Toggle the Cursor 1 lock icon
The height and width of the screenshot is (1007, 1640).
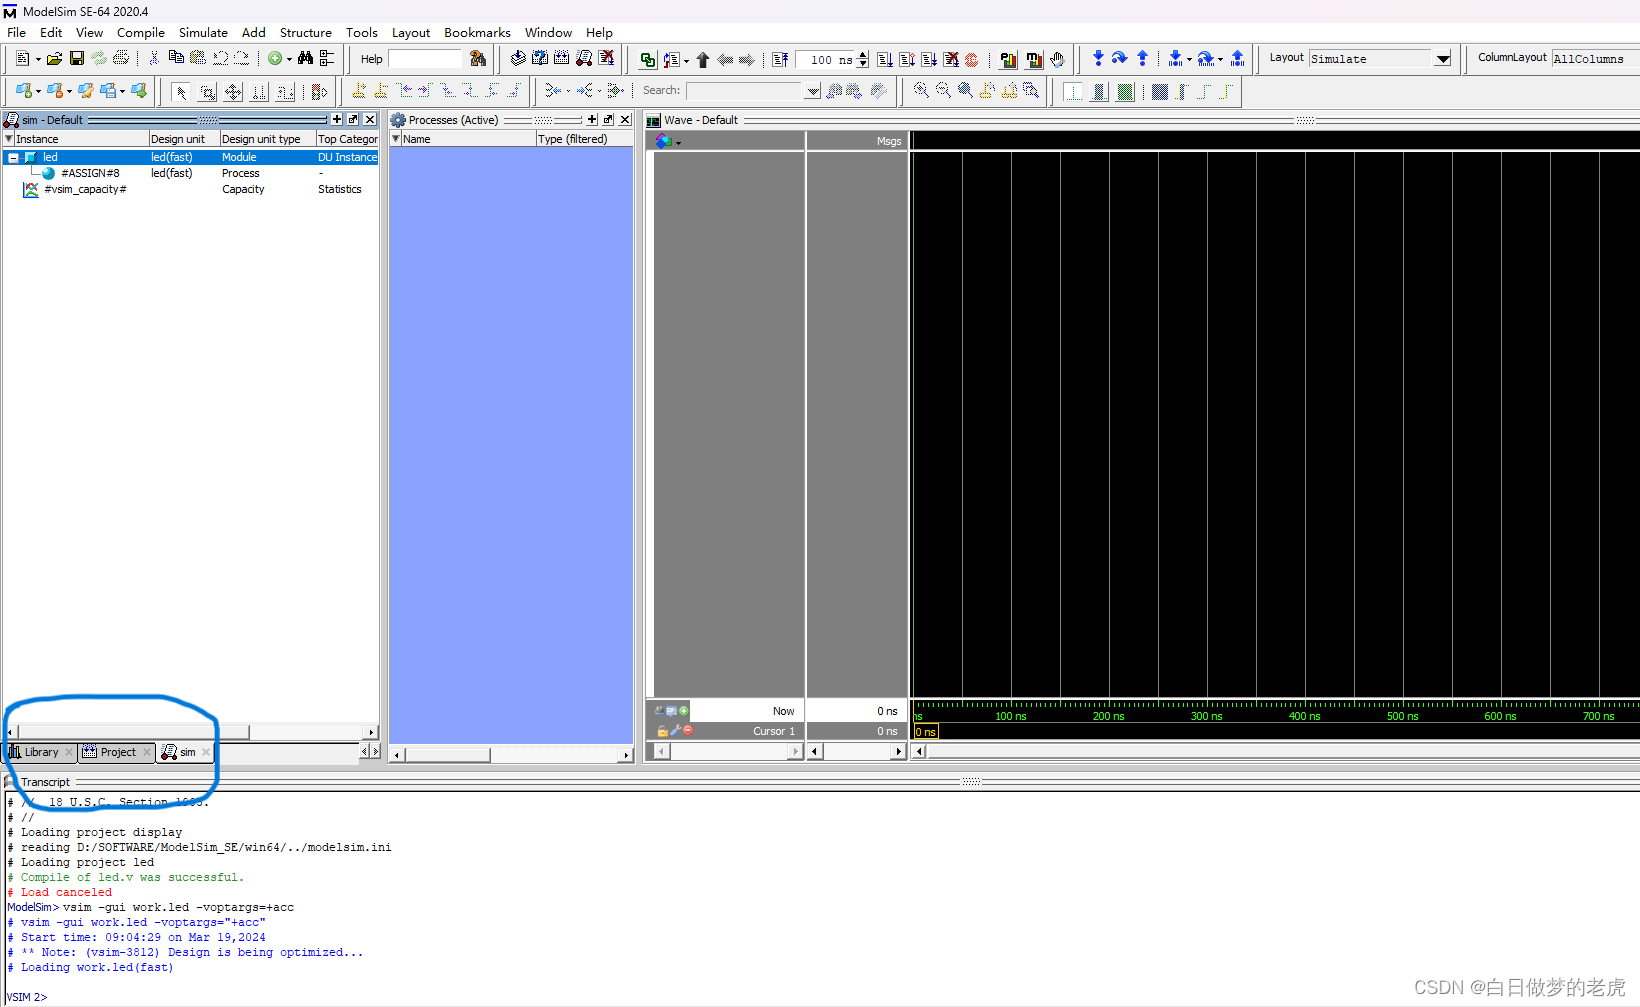point(662,731)
